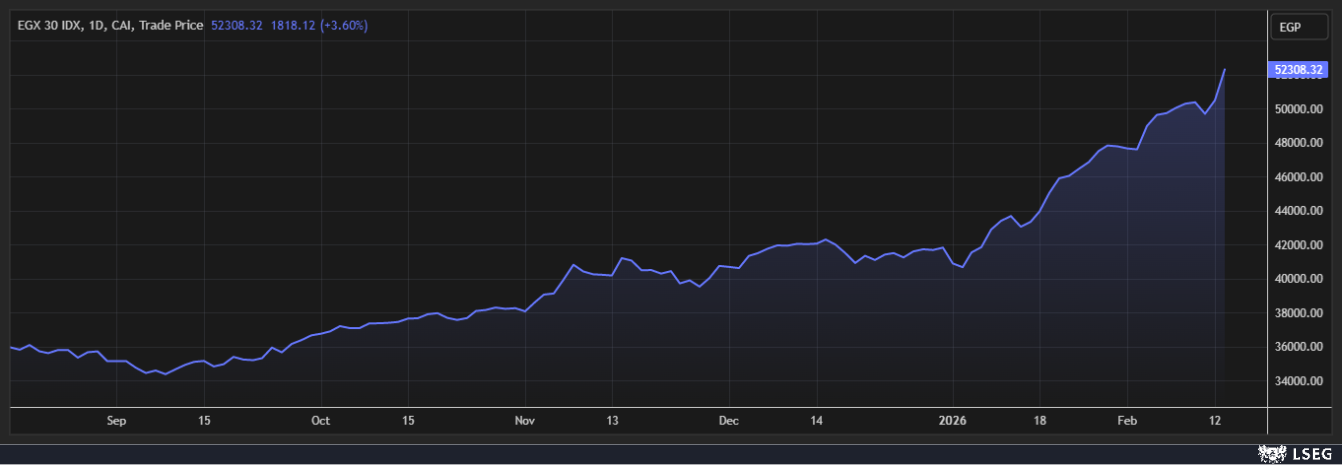Click the 34000.00 price axis label
Screen dimensions: 1342x465
point(1297,381)
